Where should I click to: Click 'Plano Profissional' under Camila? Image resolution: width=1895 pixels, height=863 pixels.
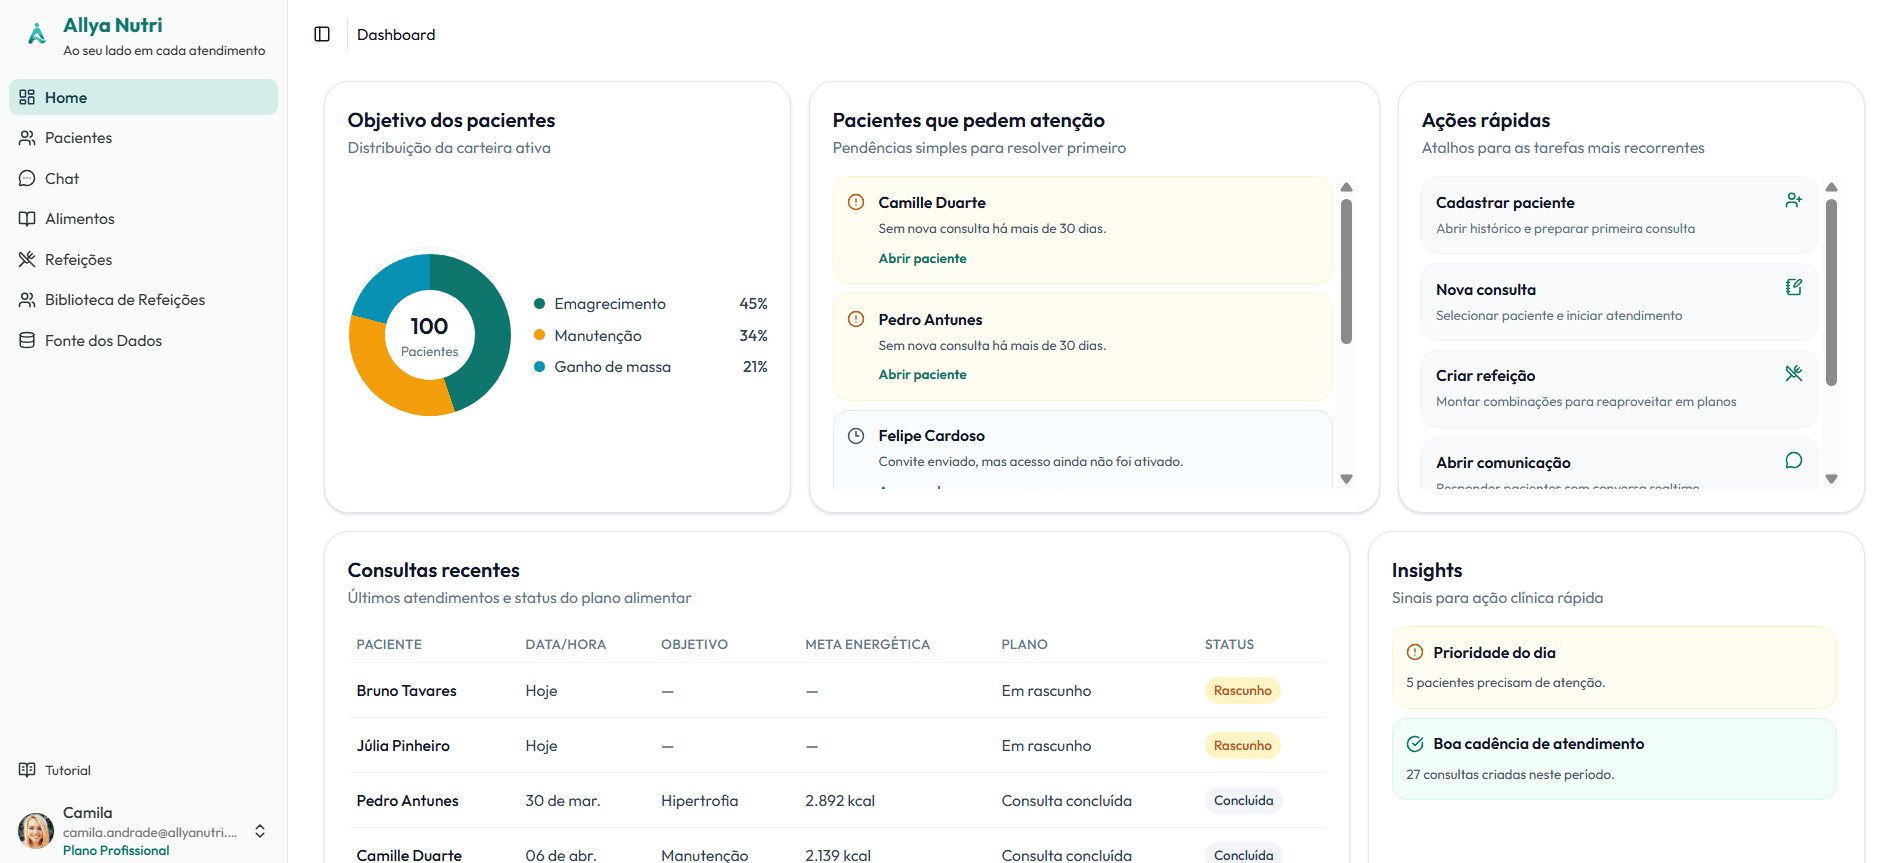[x=116, y=850]
